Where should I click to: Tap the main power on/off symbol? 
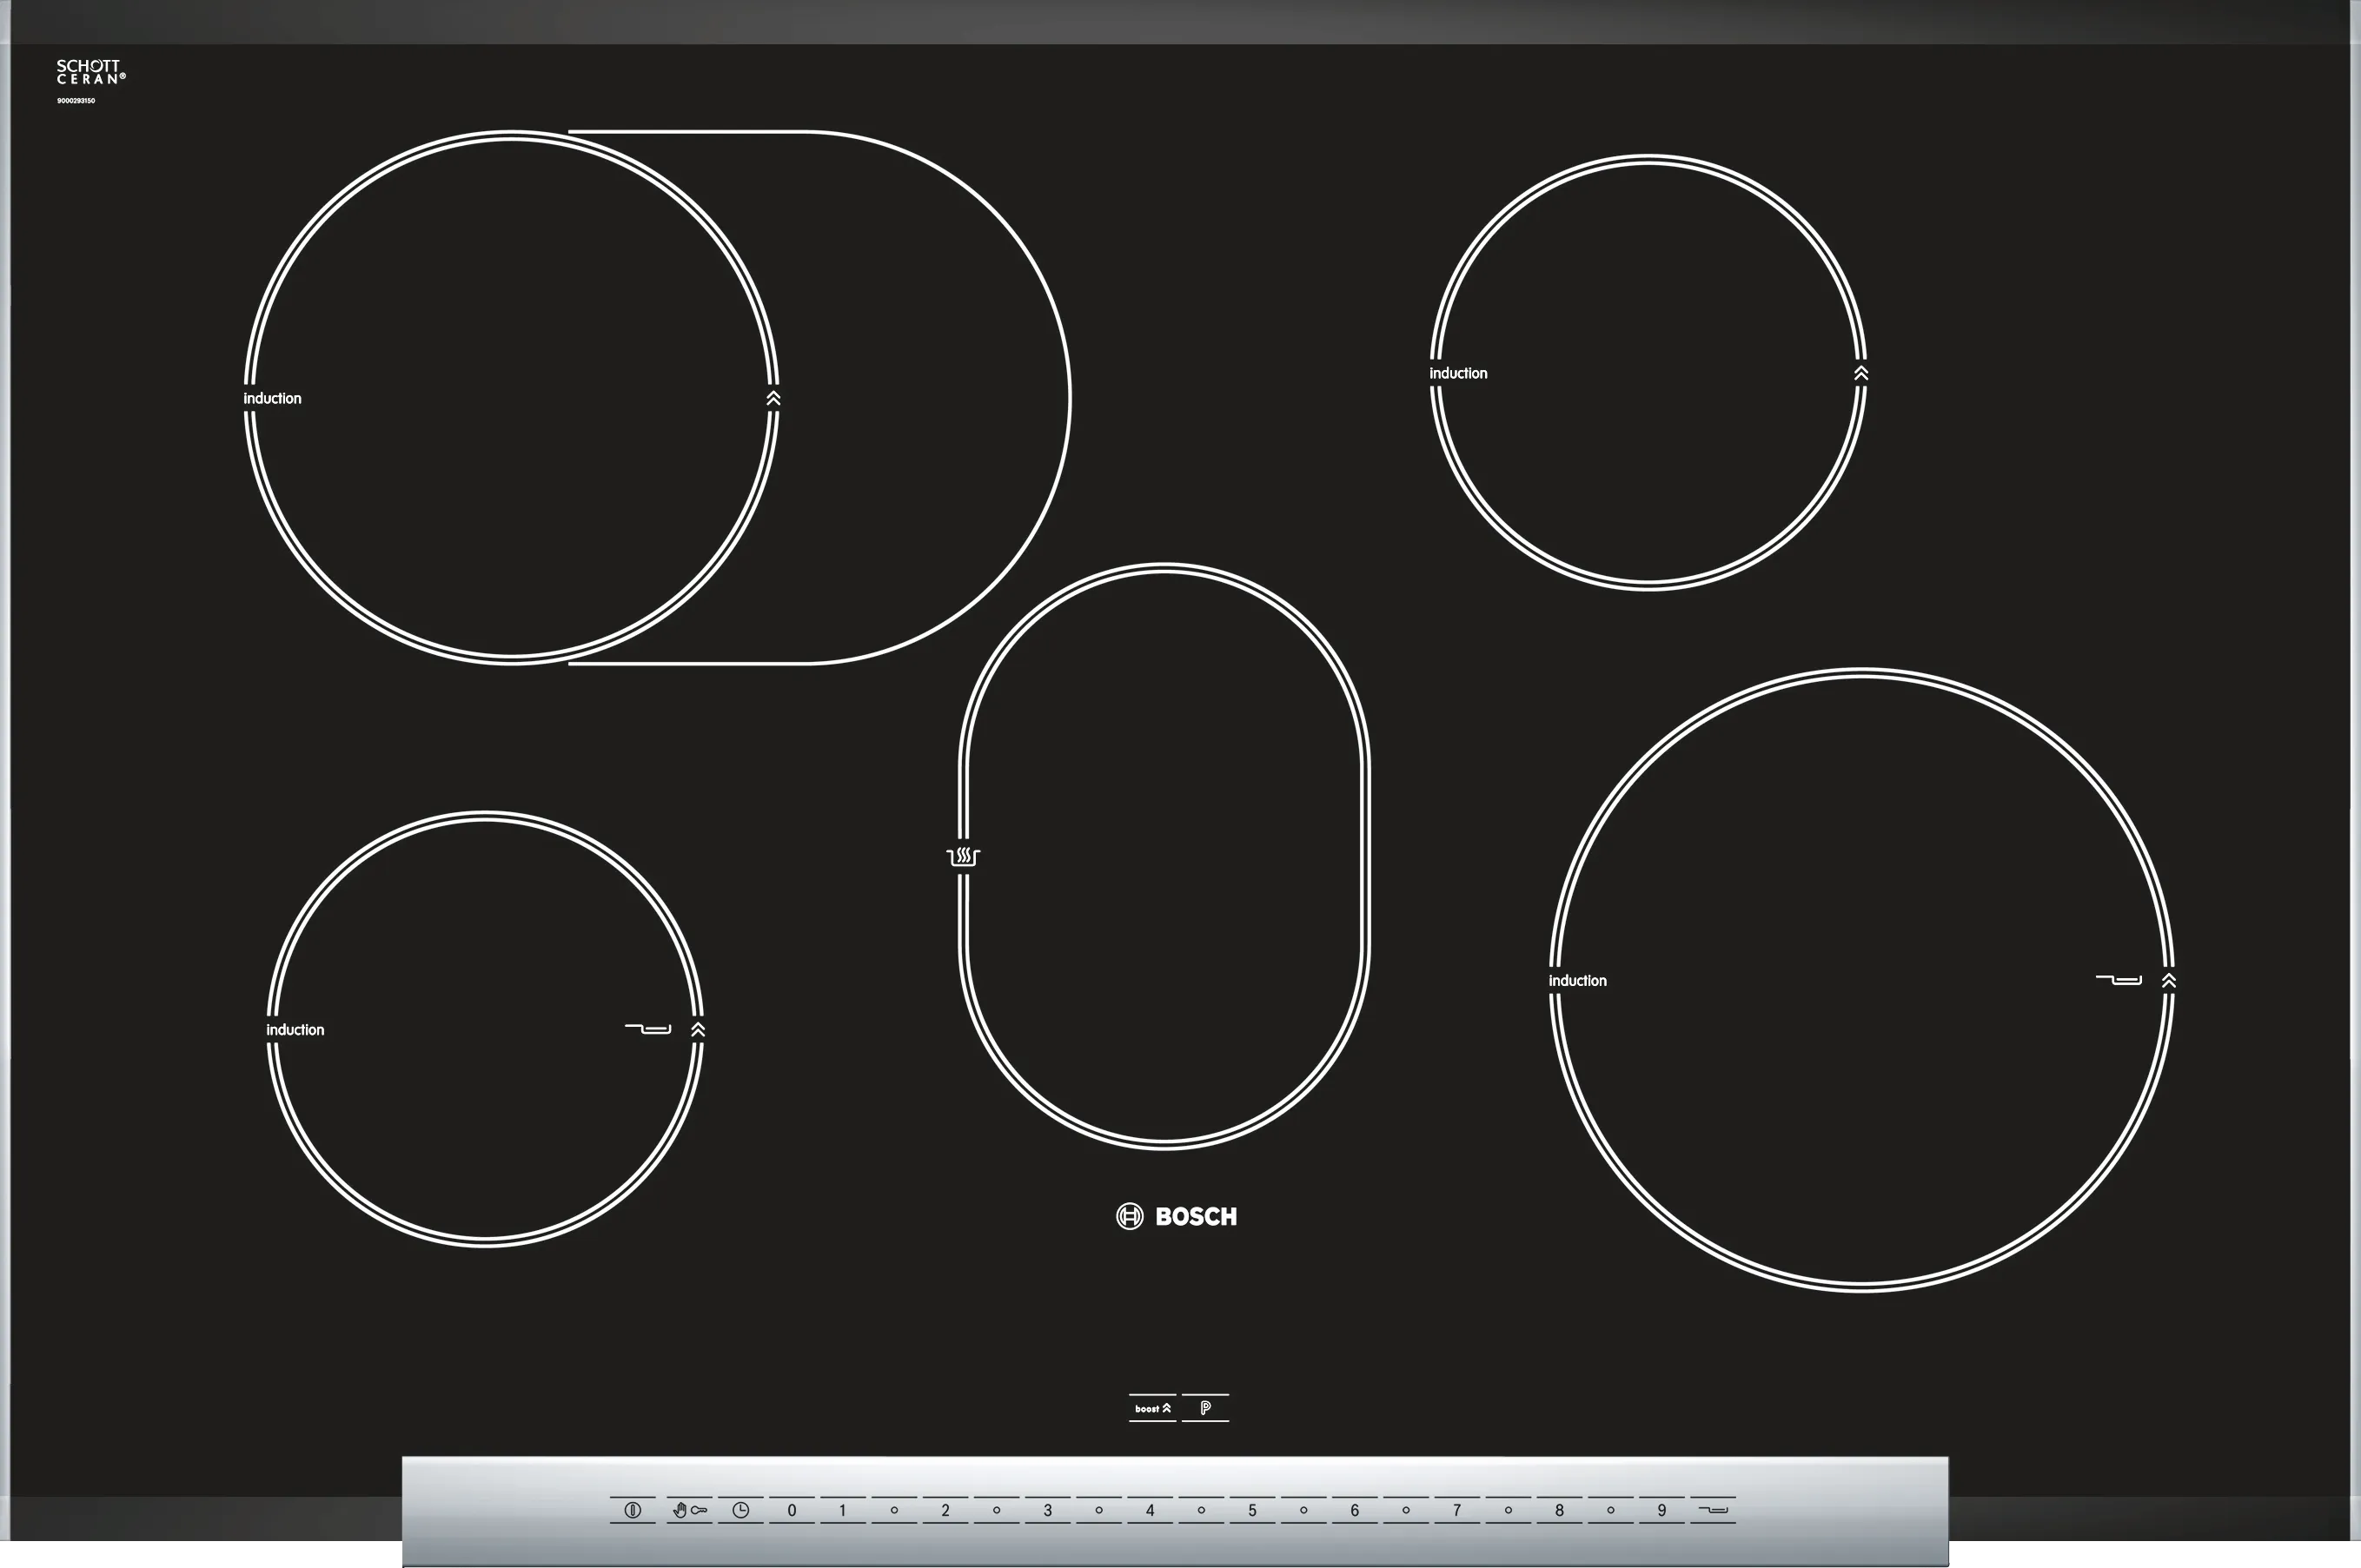tap(633, 1510)
